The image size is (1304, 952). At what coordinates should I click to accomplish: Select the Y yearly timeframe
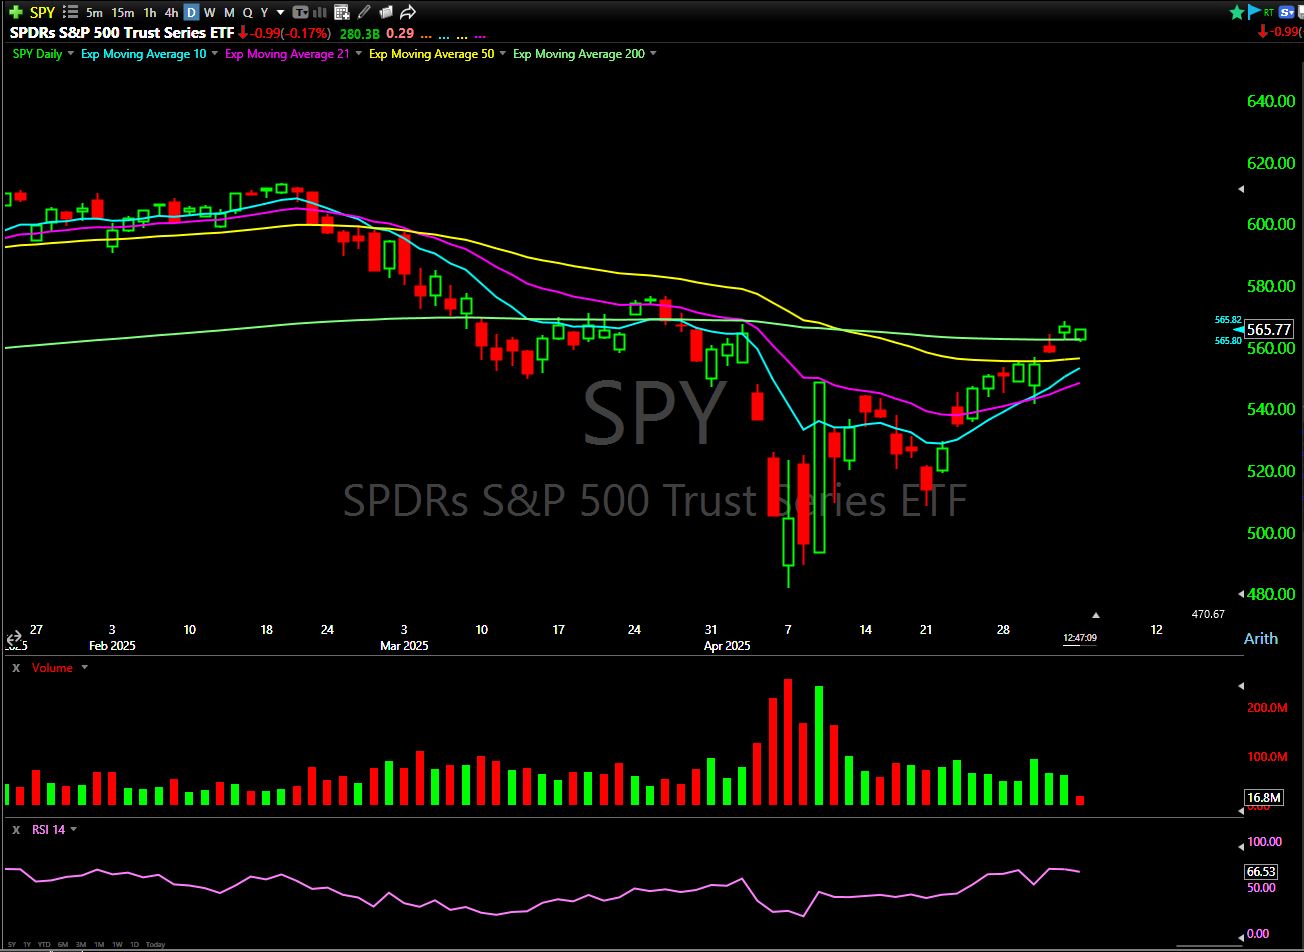tap(264, 12)
